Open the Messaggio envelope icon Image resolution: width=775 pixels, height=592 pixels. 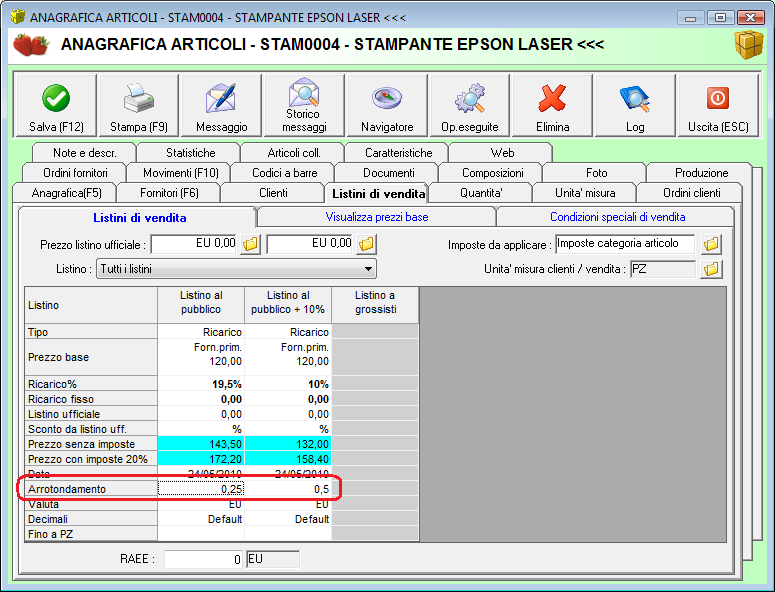coord(221,98)
